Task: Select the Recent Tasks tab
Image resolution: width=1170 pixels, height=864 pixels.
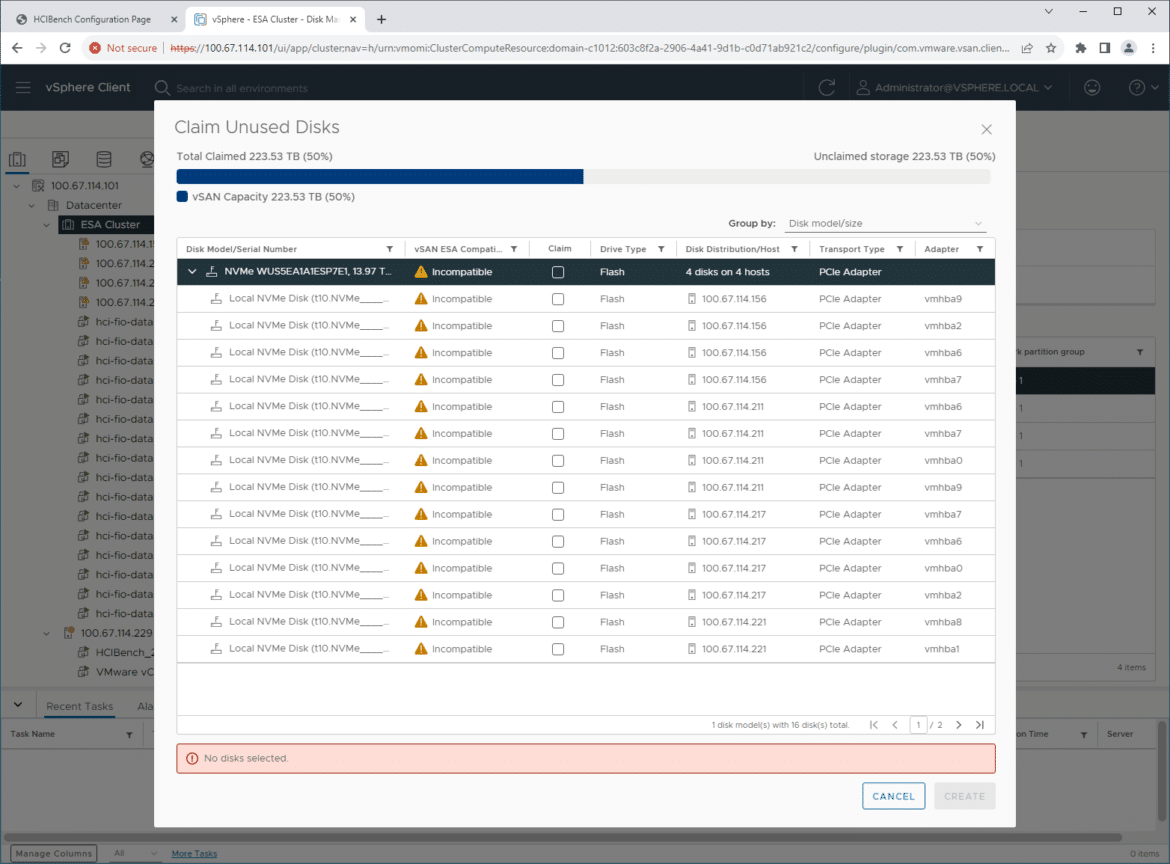Action: pyautogui.click(x=80, y=706)
